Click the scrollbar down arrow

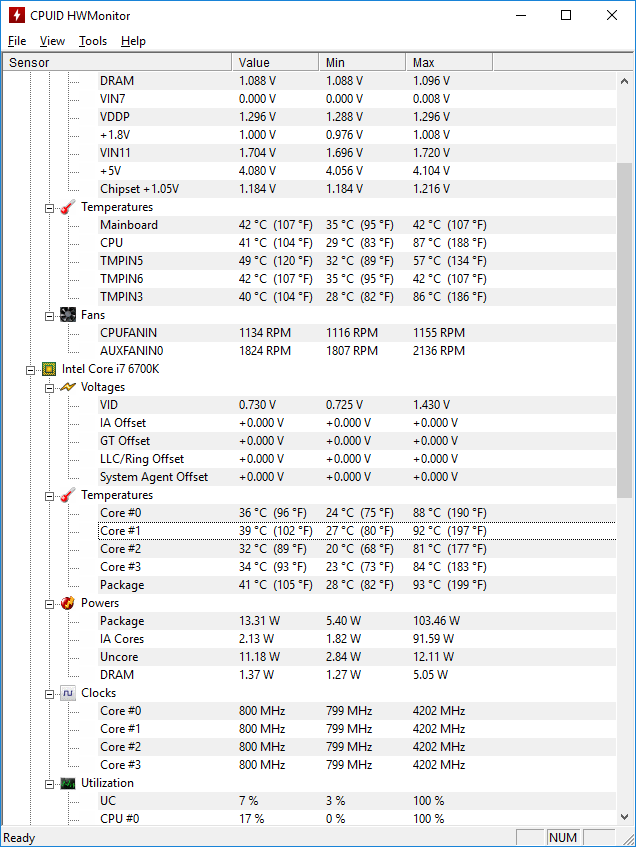[625, 817]
